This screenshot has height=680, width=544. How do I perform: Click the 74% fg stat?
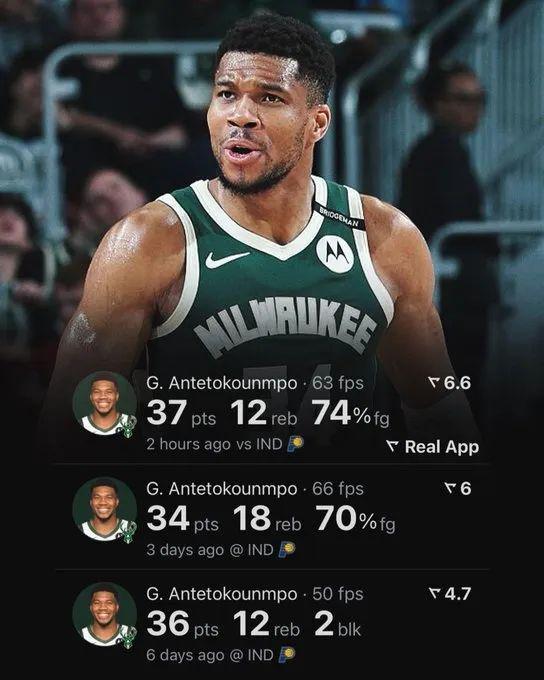(x=351, y=413)
